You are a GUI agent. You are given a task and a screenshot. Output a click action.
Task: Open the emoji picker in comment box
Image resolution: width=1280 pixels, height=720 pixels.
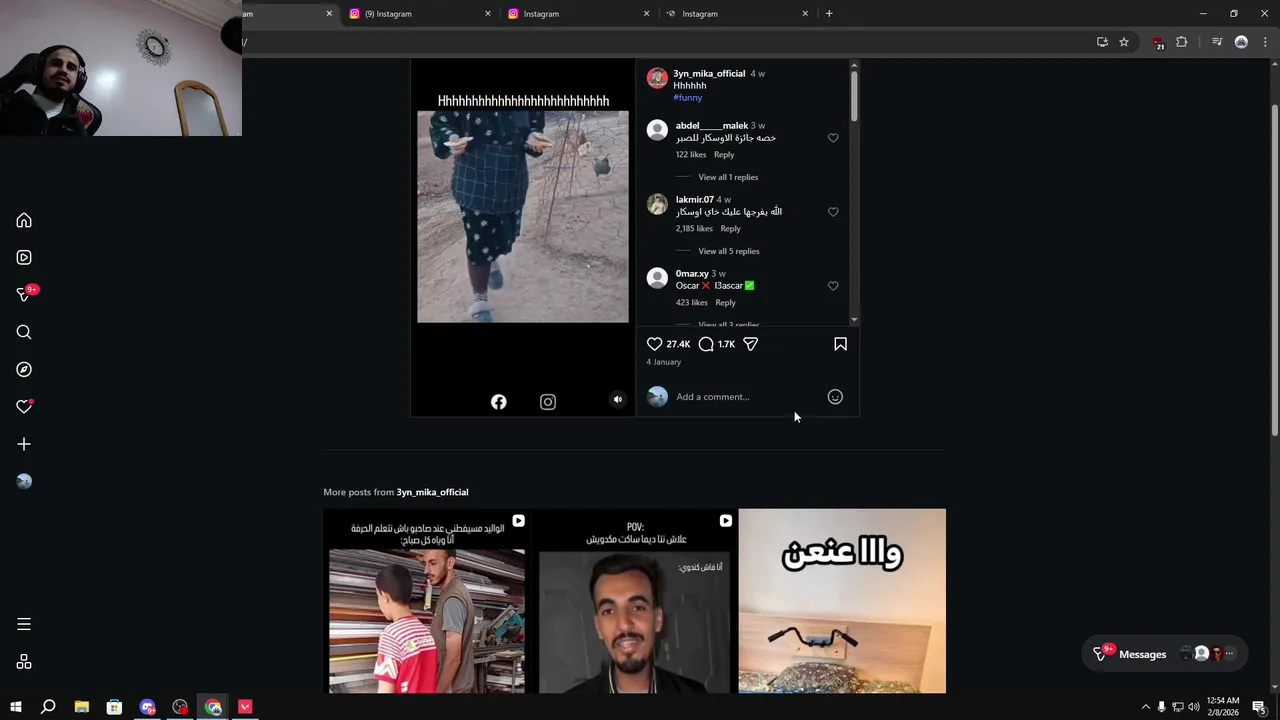(x=835, y=397)
